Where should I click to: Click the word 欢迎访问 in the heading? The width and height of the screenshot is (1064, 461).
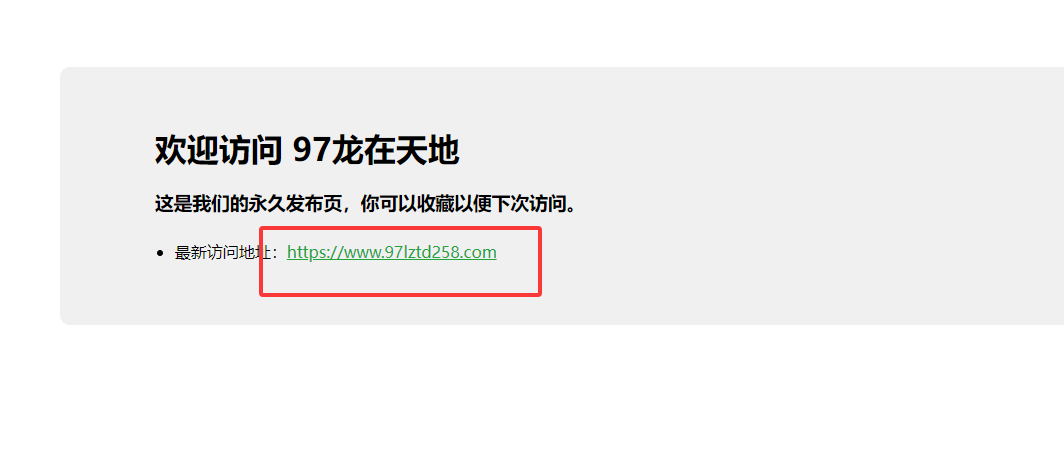coord(218,150)
